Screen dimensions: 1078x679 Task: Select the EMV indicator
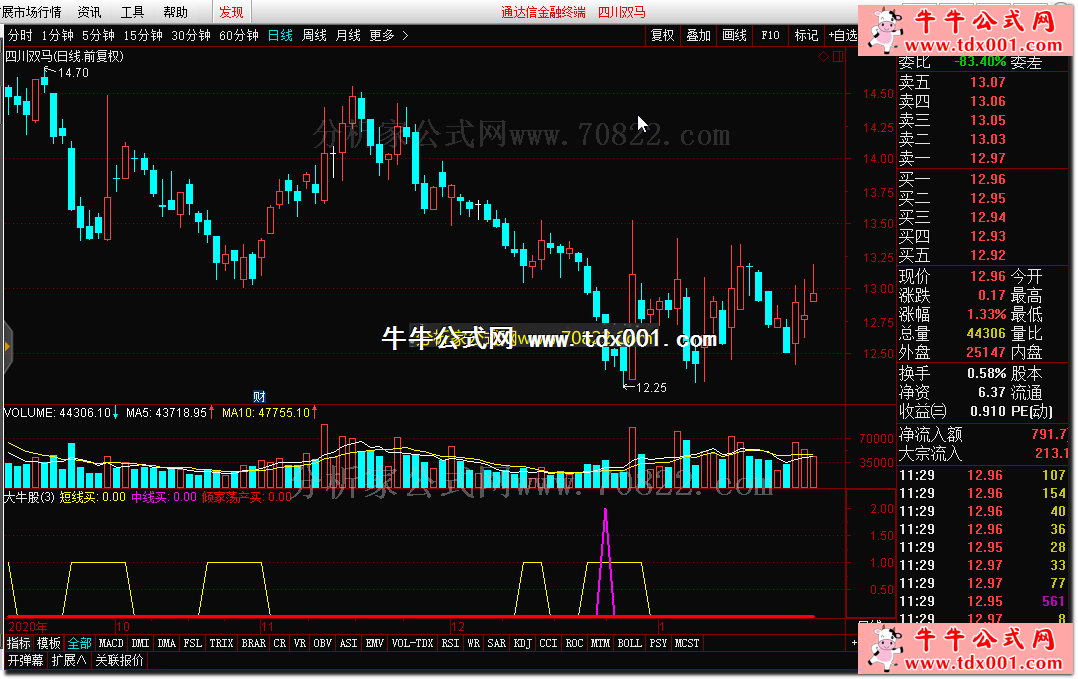375,643
